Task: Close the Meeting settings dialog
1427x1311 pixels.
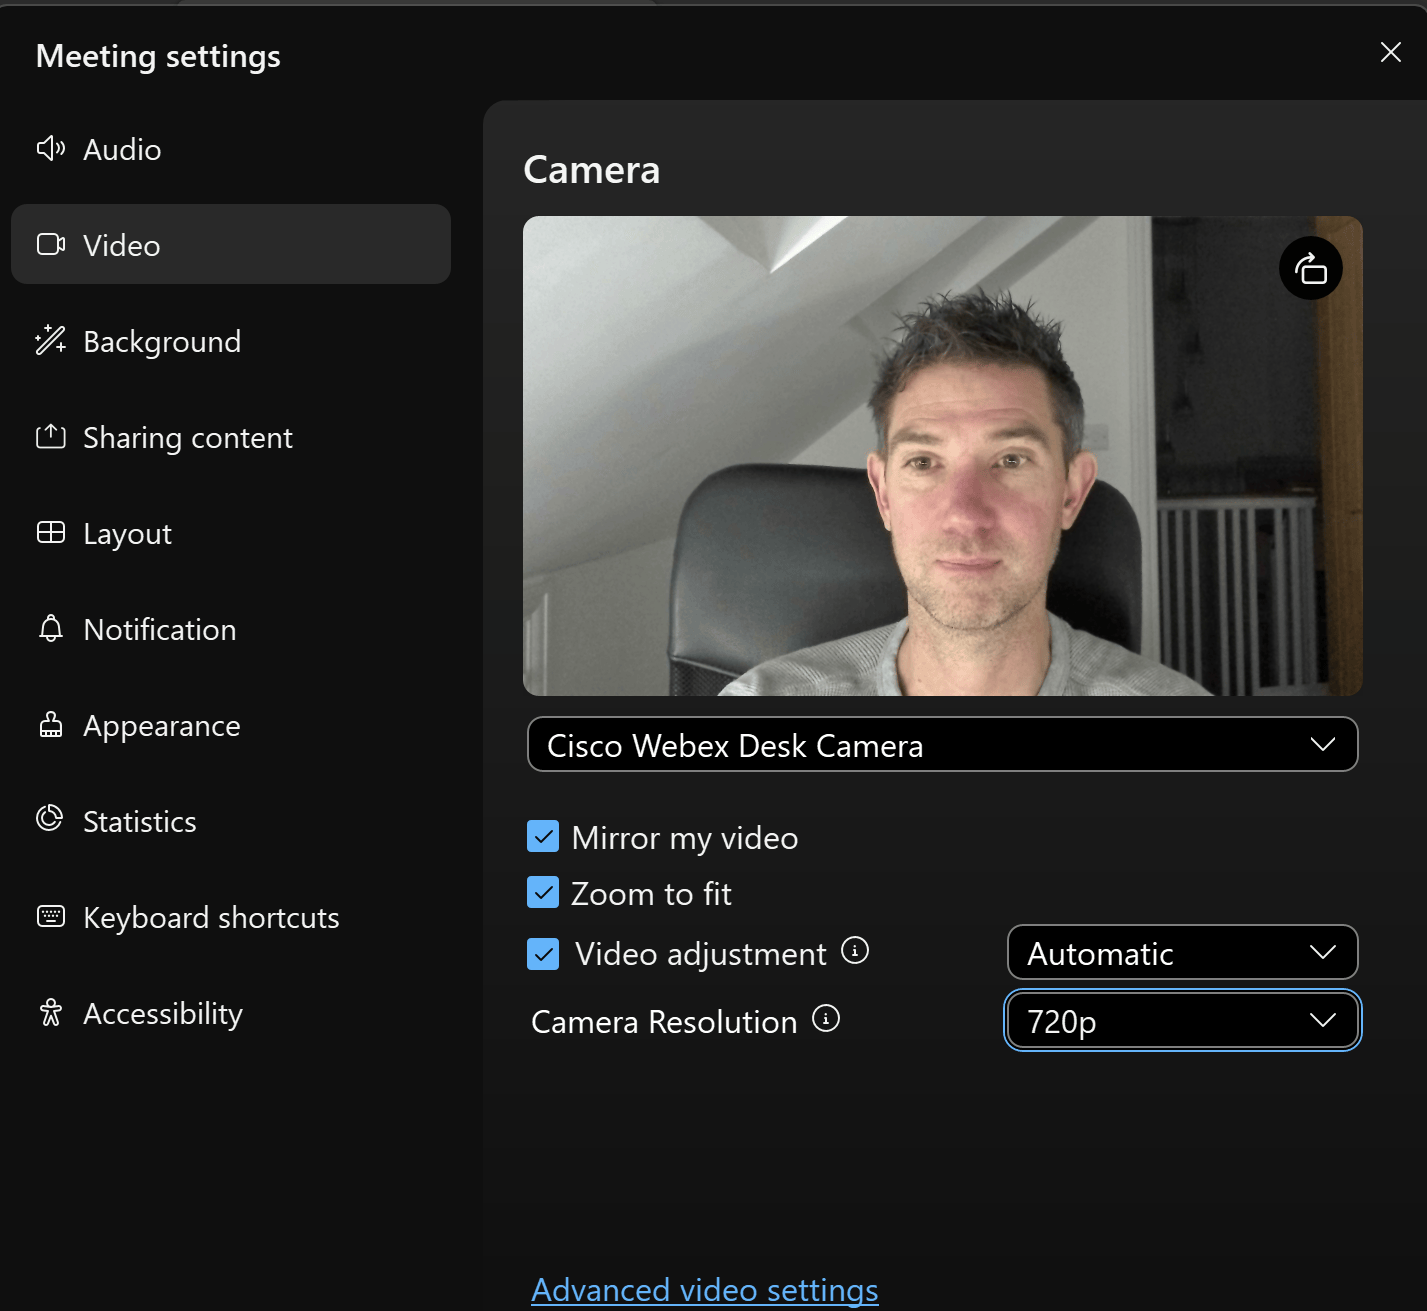Action: click(1390, 52)
